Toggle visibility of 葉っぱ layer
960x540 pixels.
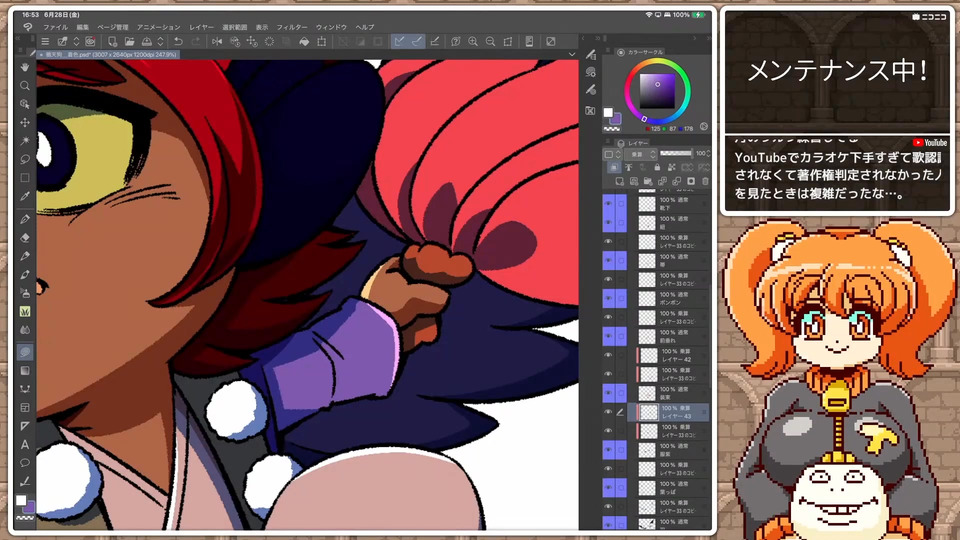coord(608,487)
